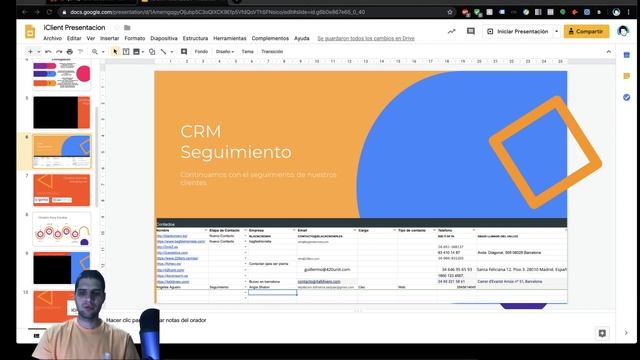Open the Chrome three-dot menu

tap(629, 12)
